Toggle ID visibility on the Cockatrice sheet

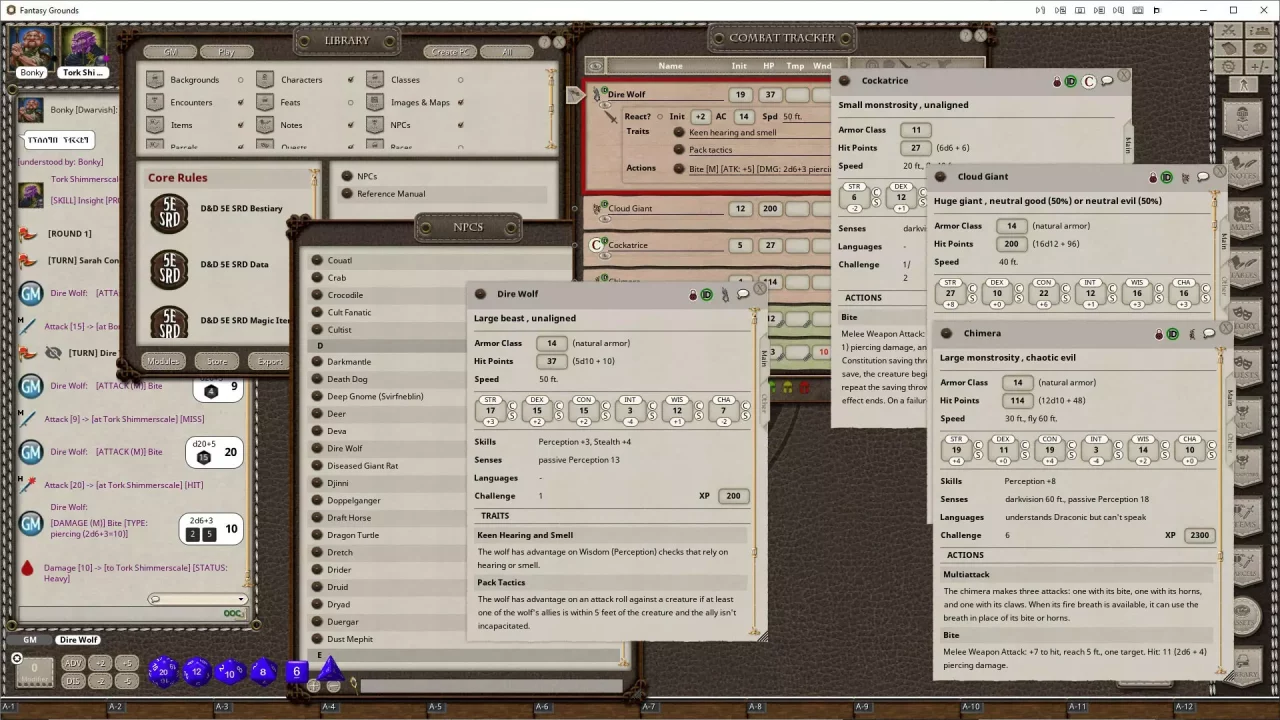click(x=1072, y=82)
